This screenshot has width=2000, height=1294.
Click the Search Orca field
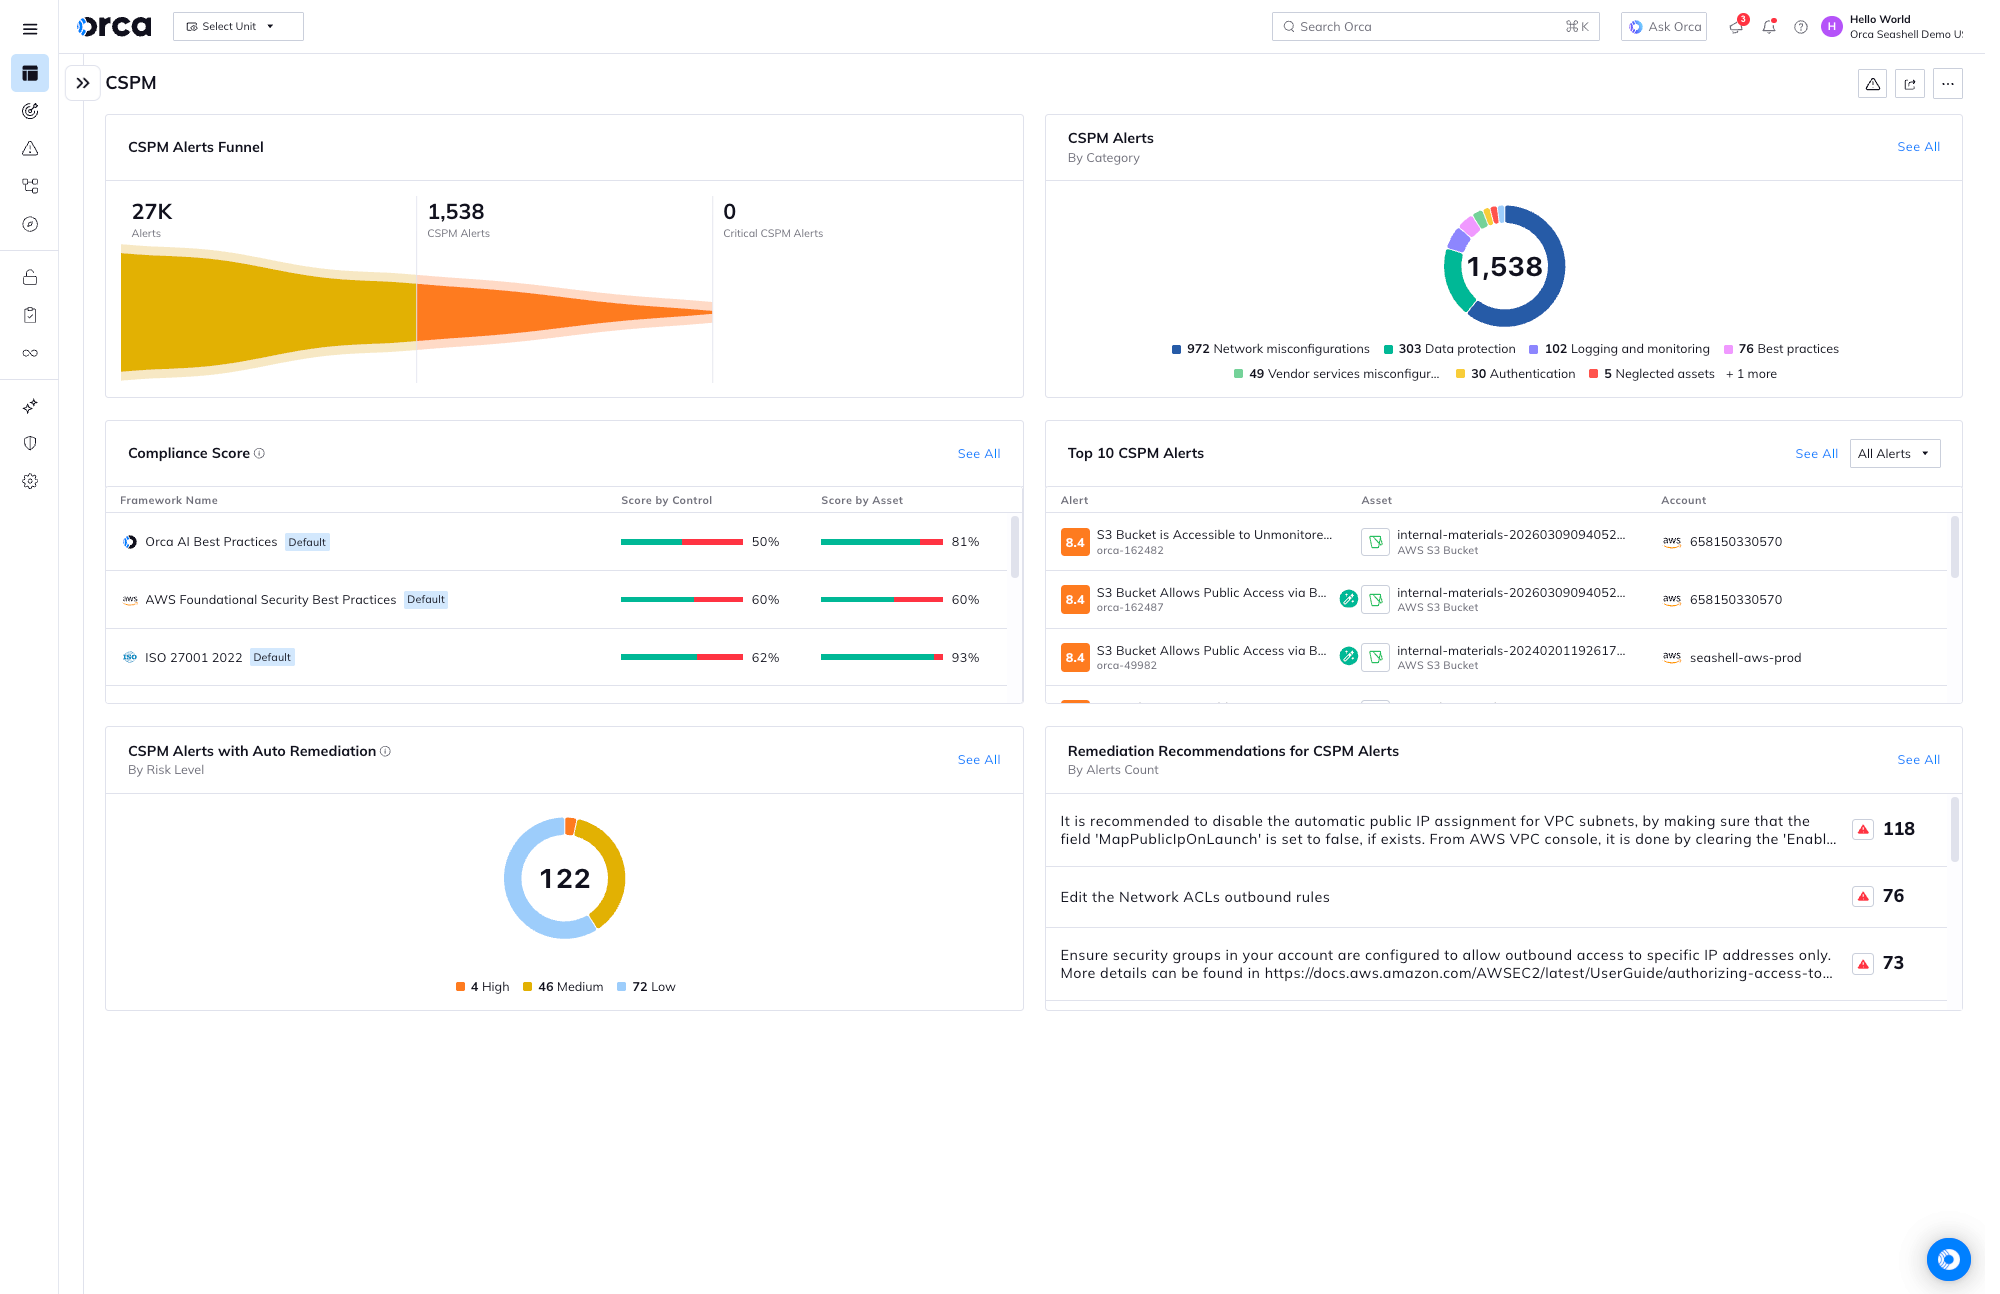click(x=1435, y=27)
